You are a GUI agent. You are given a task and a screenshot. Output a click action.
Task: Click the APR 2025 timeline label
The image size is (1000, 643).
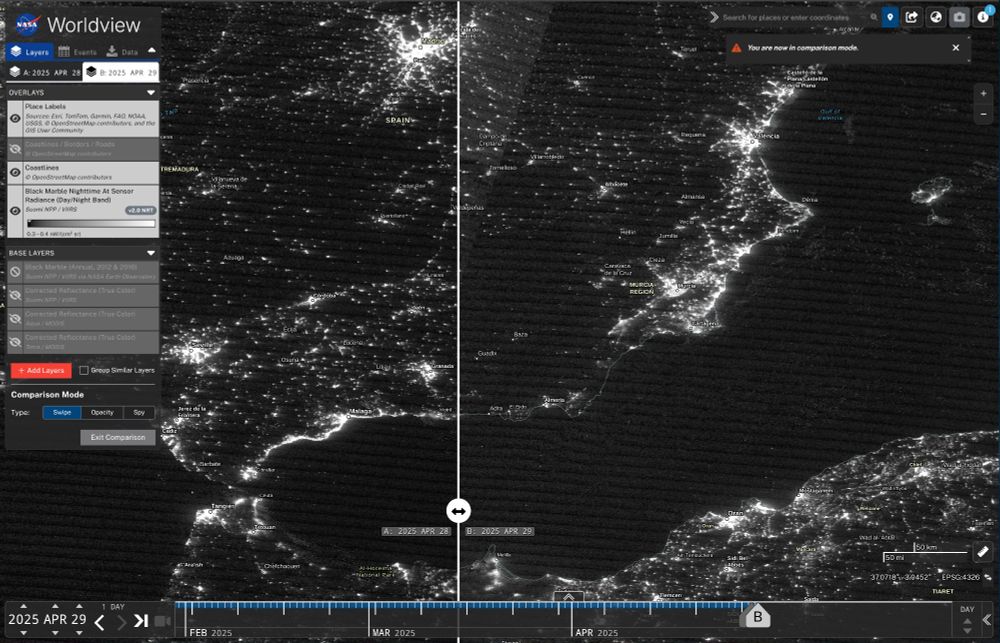pos(596,633)
